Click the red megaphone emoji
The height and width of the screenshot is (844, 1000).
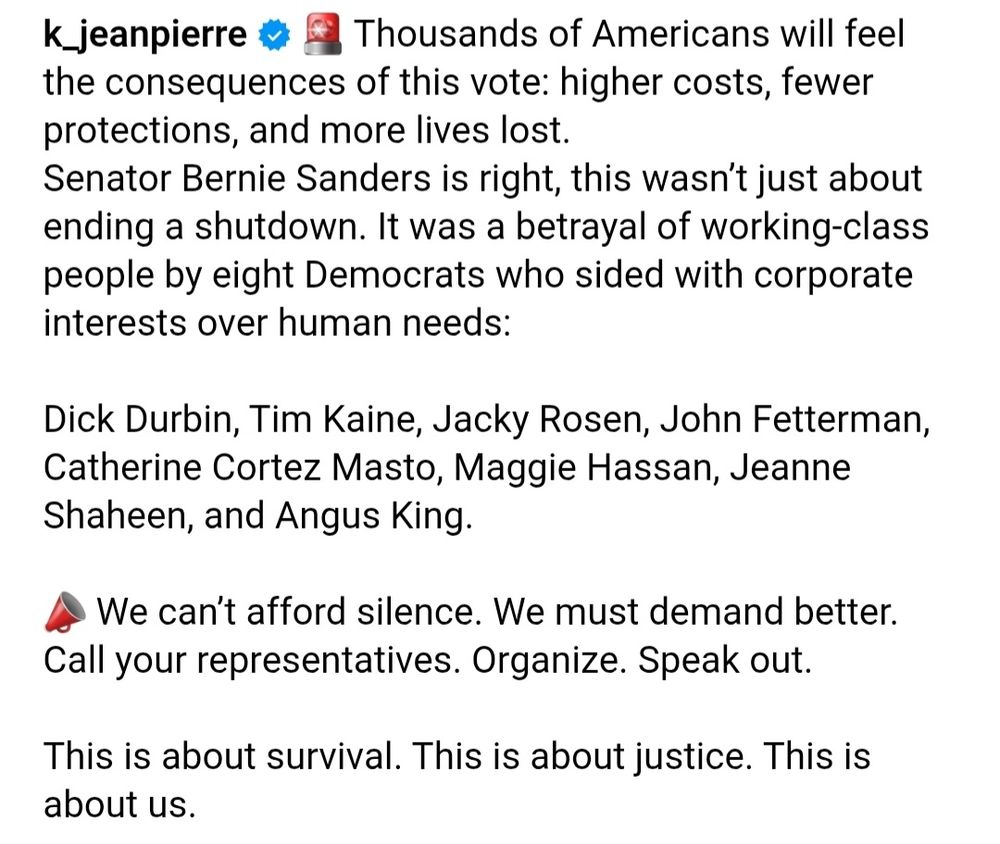pos(66,611)
